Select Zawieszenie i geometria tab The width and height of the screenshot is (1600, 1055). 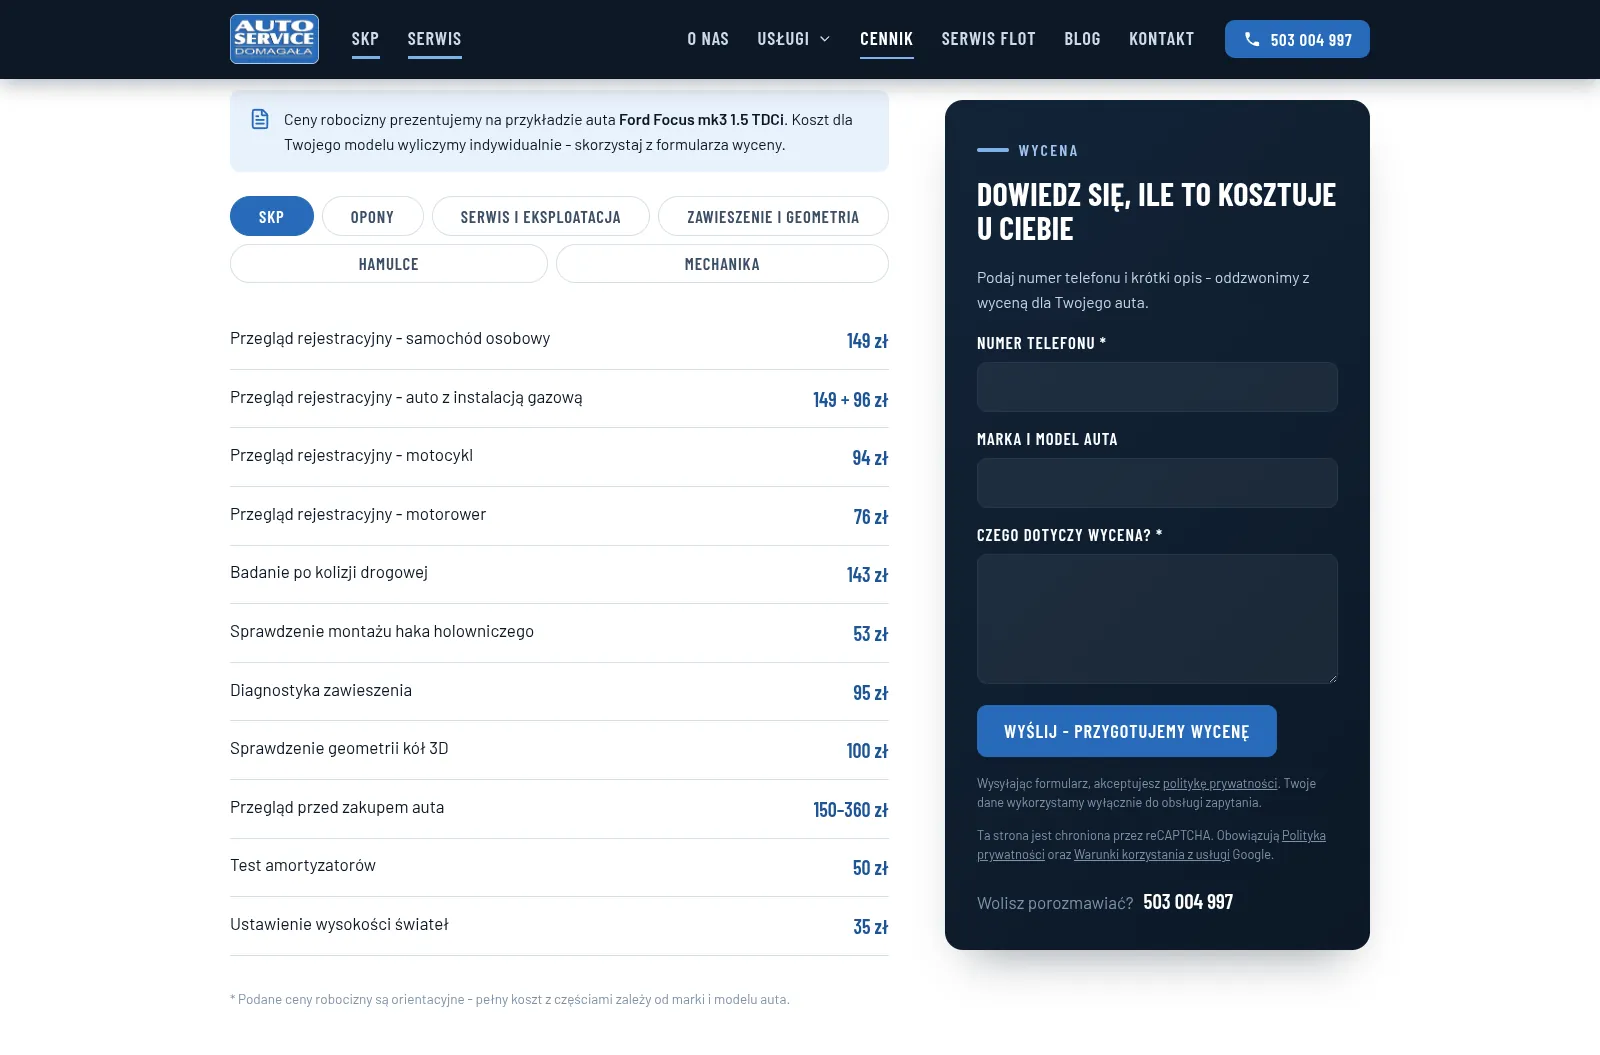coord(773,216)
